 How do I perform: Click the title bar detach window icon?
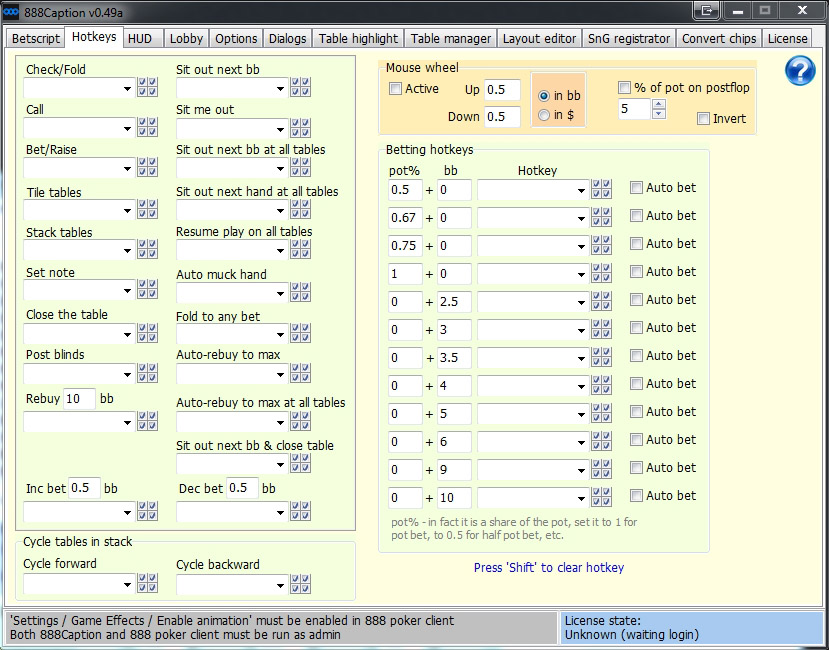click(707, 11)
